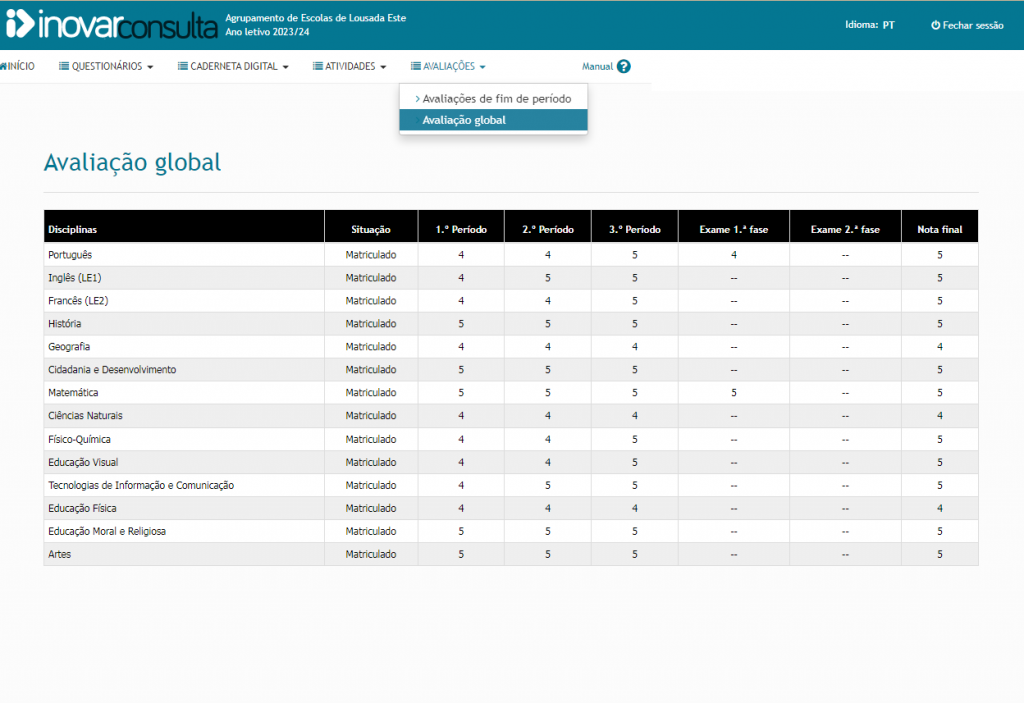Select the Francês (LE2) discipline row
1024x703 pixels.
coord(511,301)
